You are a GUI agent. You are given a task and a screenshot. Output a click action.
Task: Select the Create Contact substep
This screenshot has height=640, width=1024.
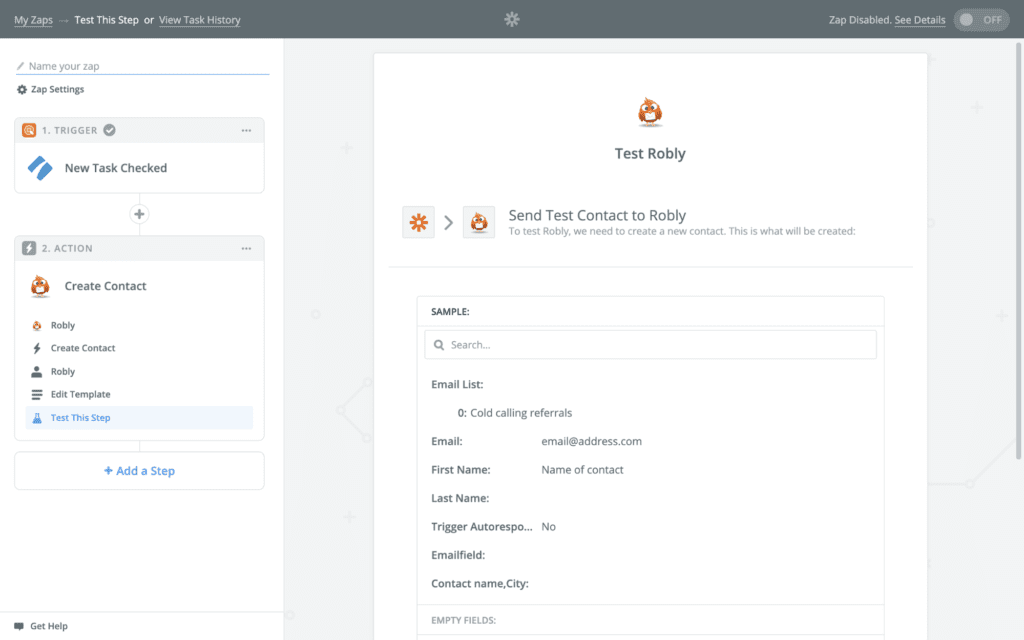point(139,348)
